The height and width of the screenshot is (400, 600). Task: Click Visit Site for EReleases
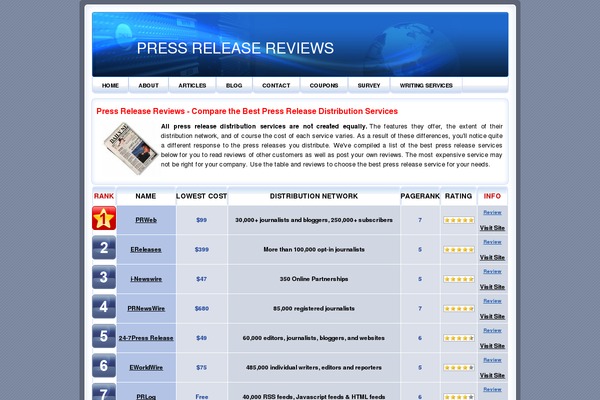(492, 257)
